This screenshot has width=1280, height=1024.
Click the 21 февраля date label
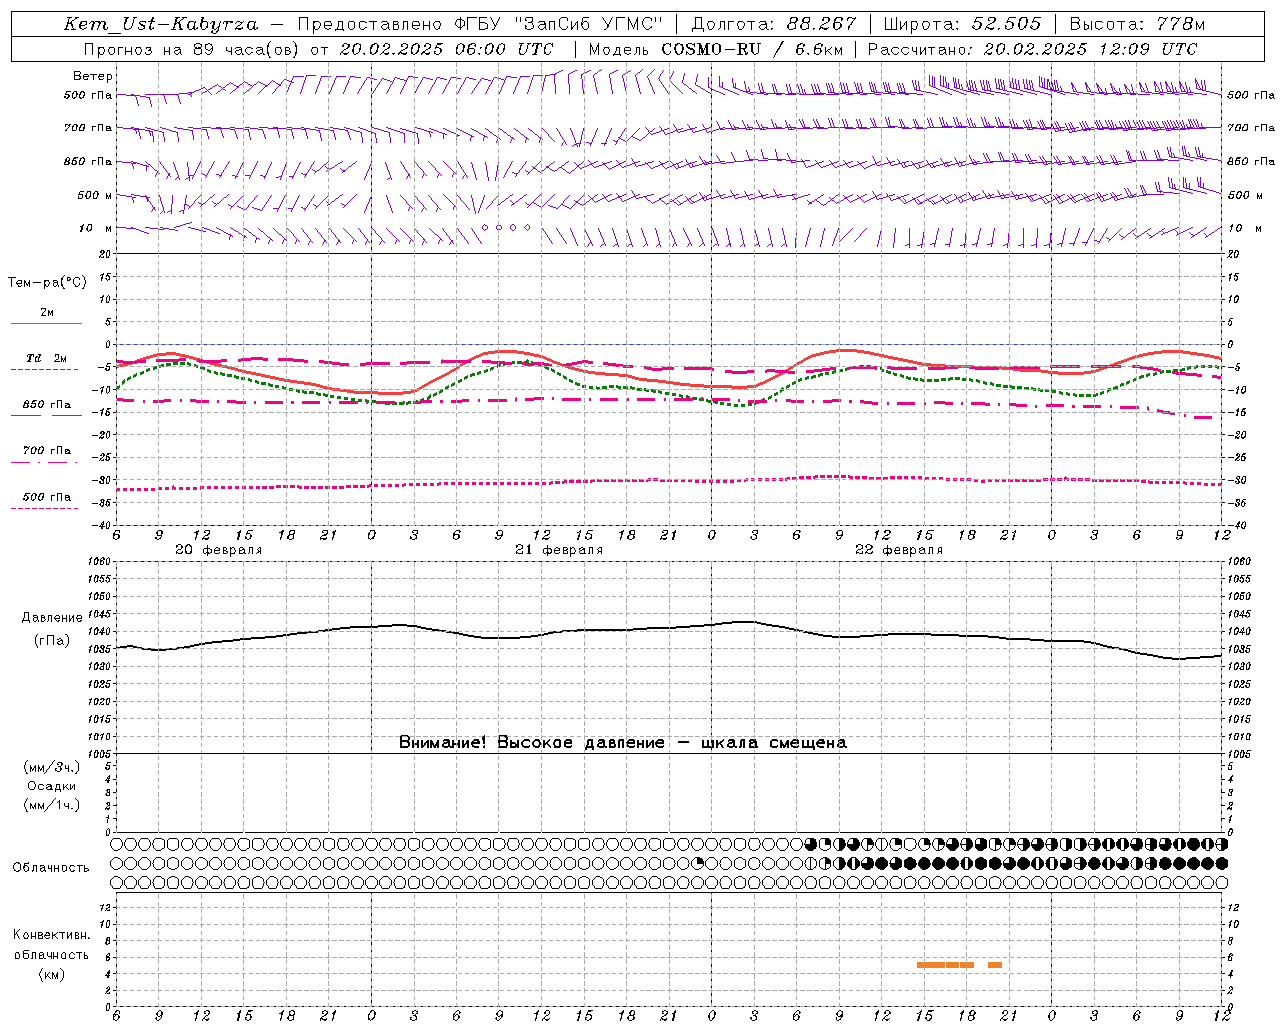pos(559,550)
